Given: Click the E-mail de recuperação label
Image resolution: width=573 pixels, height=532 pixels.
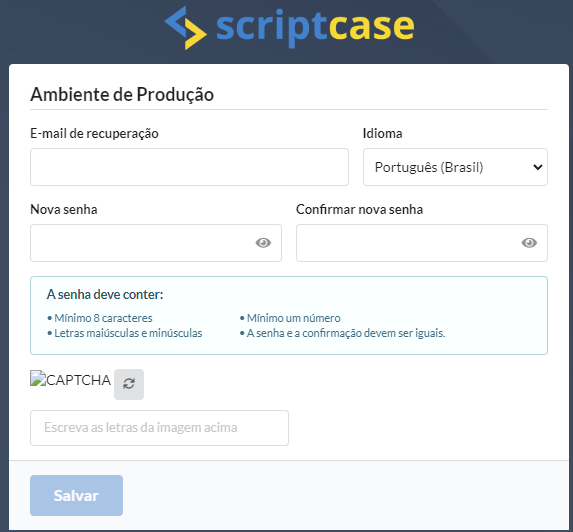Looking at the screenshot, I should [94, 134].
